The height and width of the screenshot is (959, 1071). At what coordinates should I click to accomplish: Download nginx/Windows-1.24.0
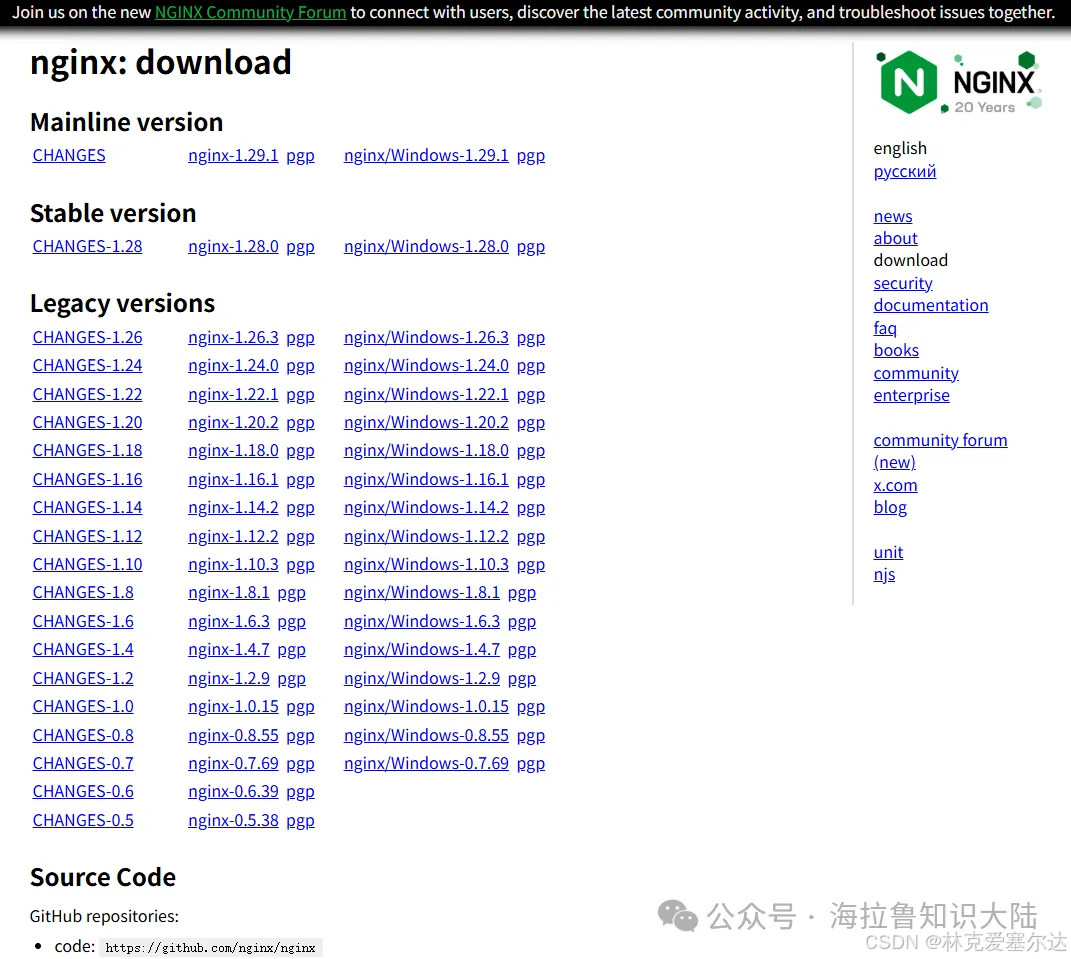click(x=426, y=365)
